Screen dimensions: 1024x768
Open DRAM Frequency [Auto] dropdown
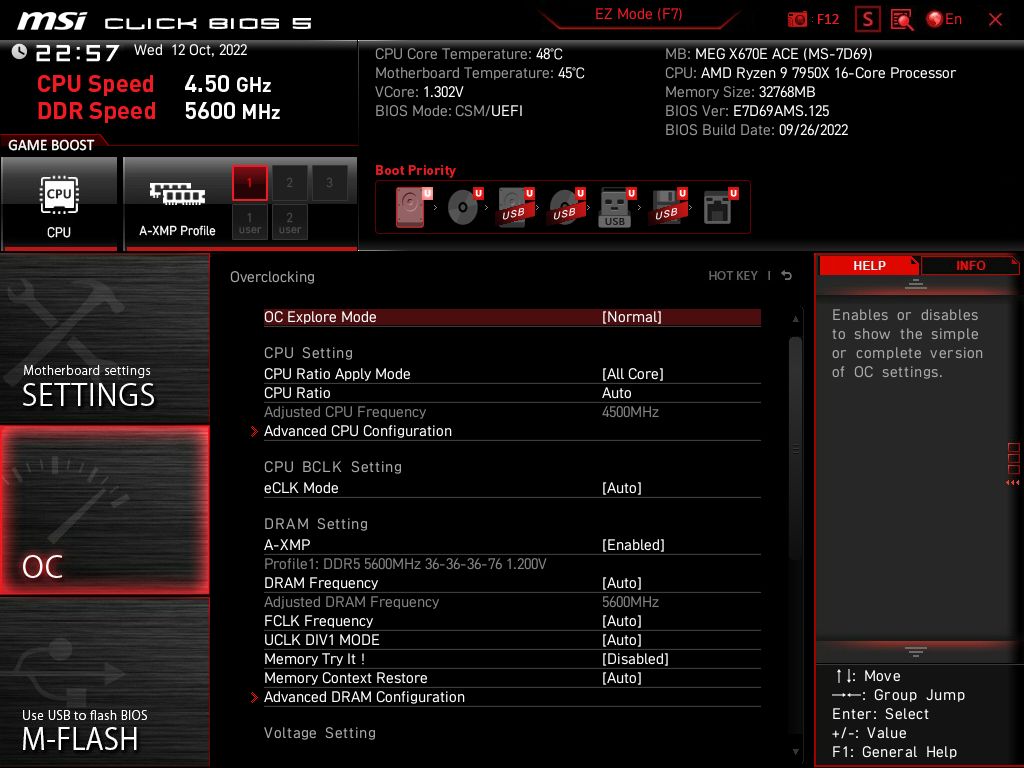pos(512,583)
